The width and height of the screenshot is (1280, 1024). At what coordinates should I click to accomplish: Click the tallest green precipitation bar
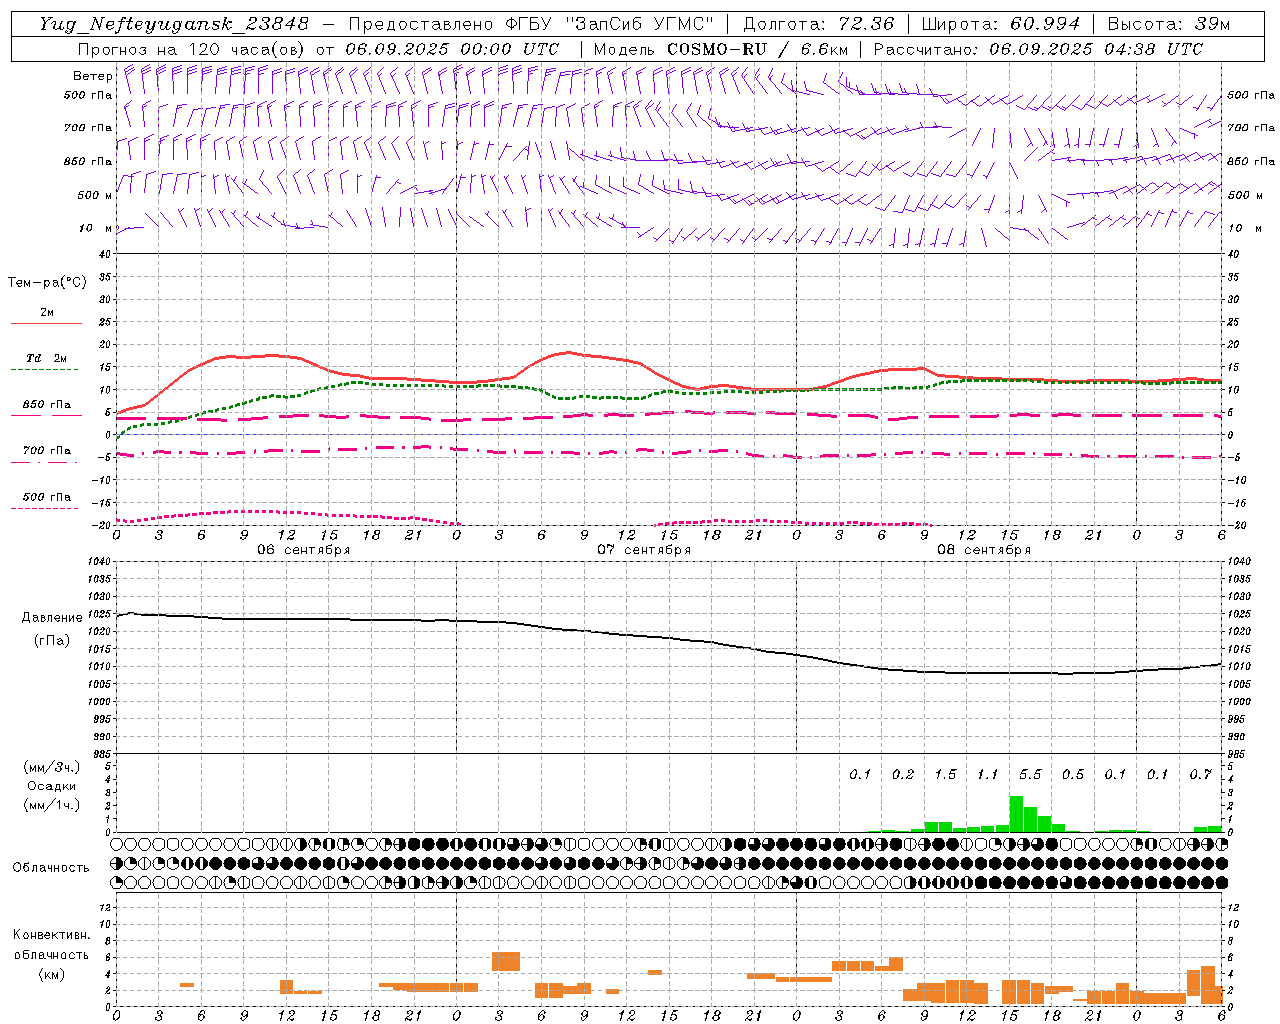point(1016,814)
